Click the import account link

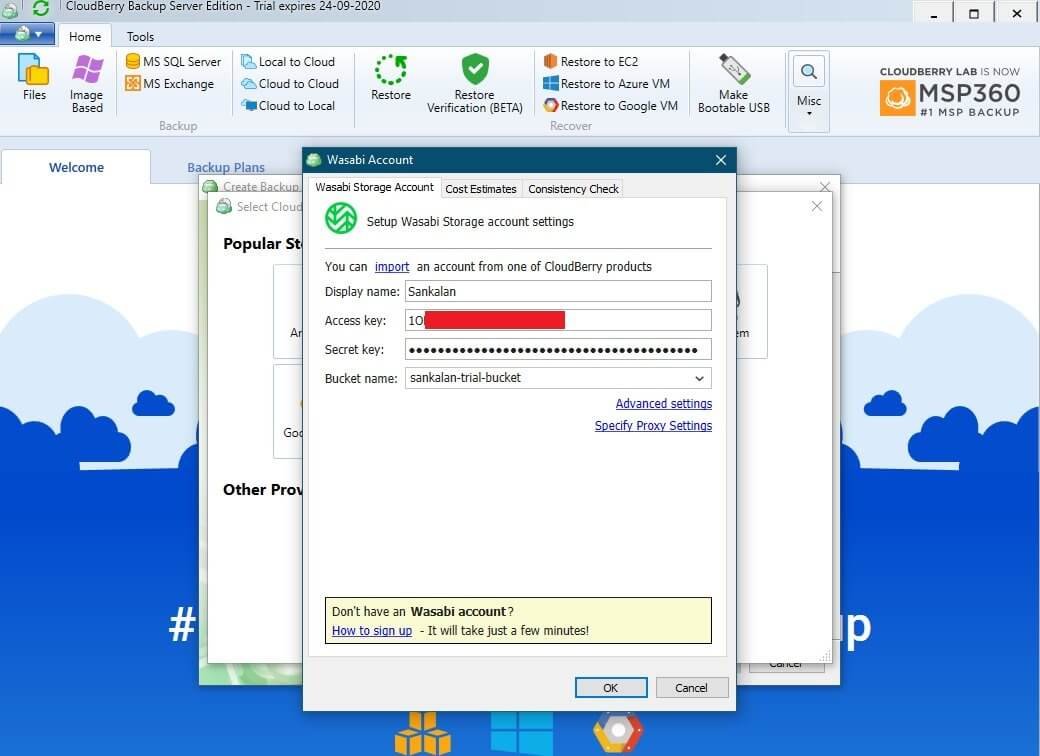tap(392, 267)
